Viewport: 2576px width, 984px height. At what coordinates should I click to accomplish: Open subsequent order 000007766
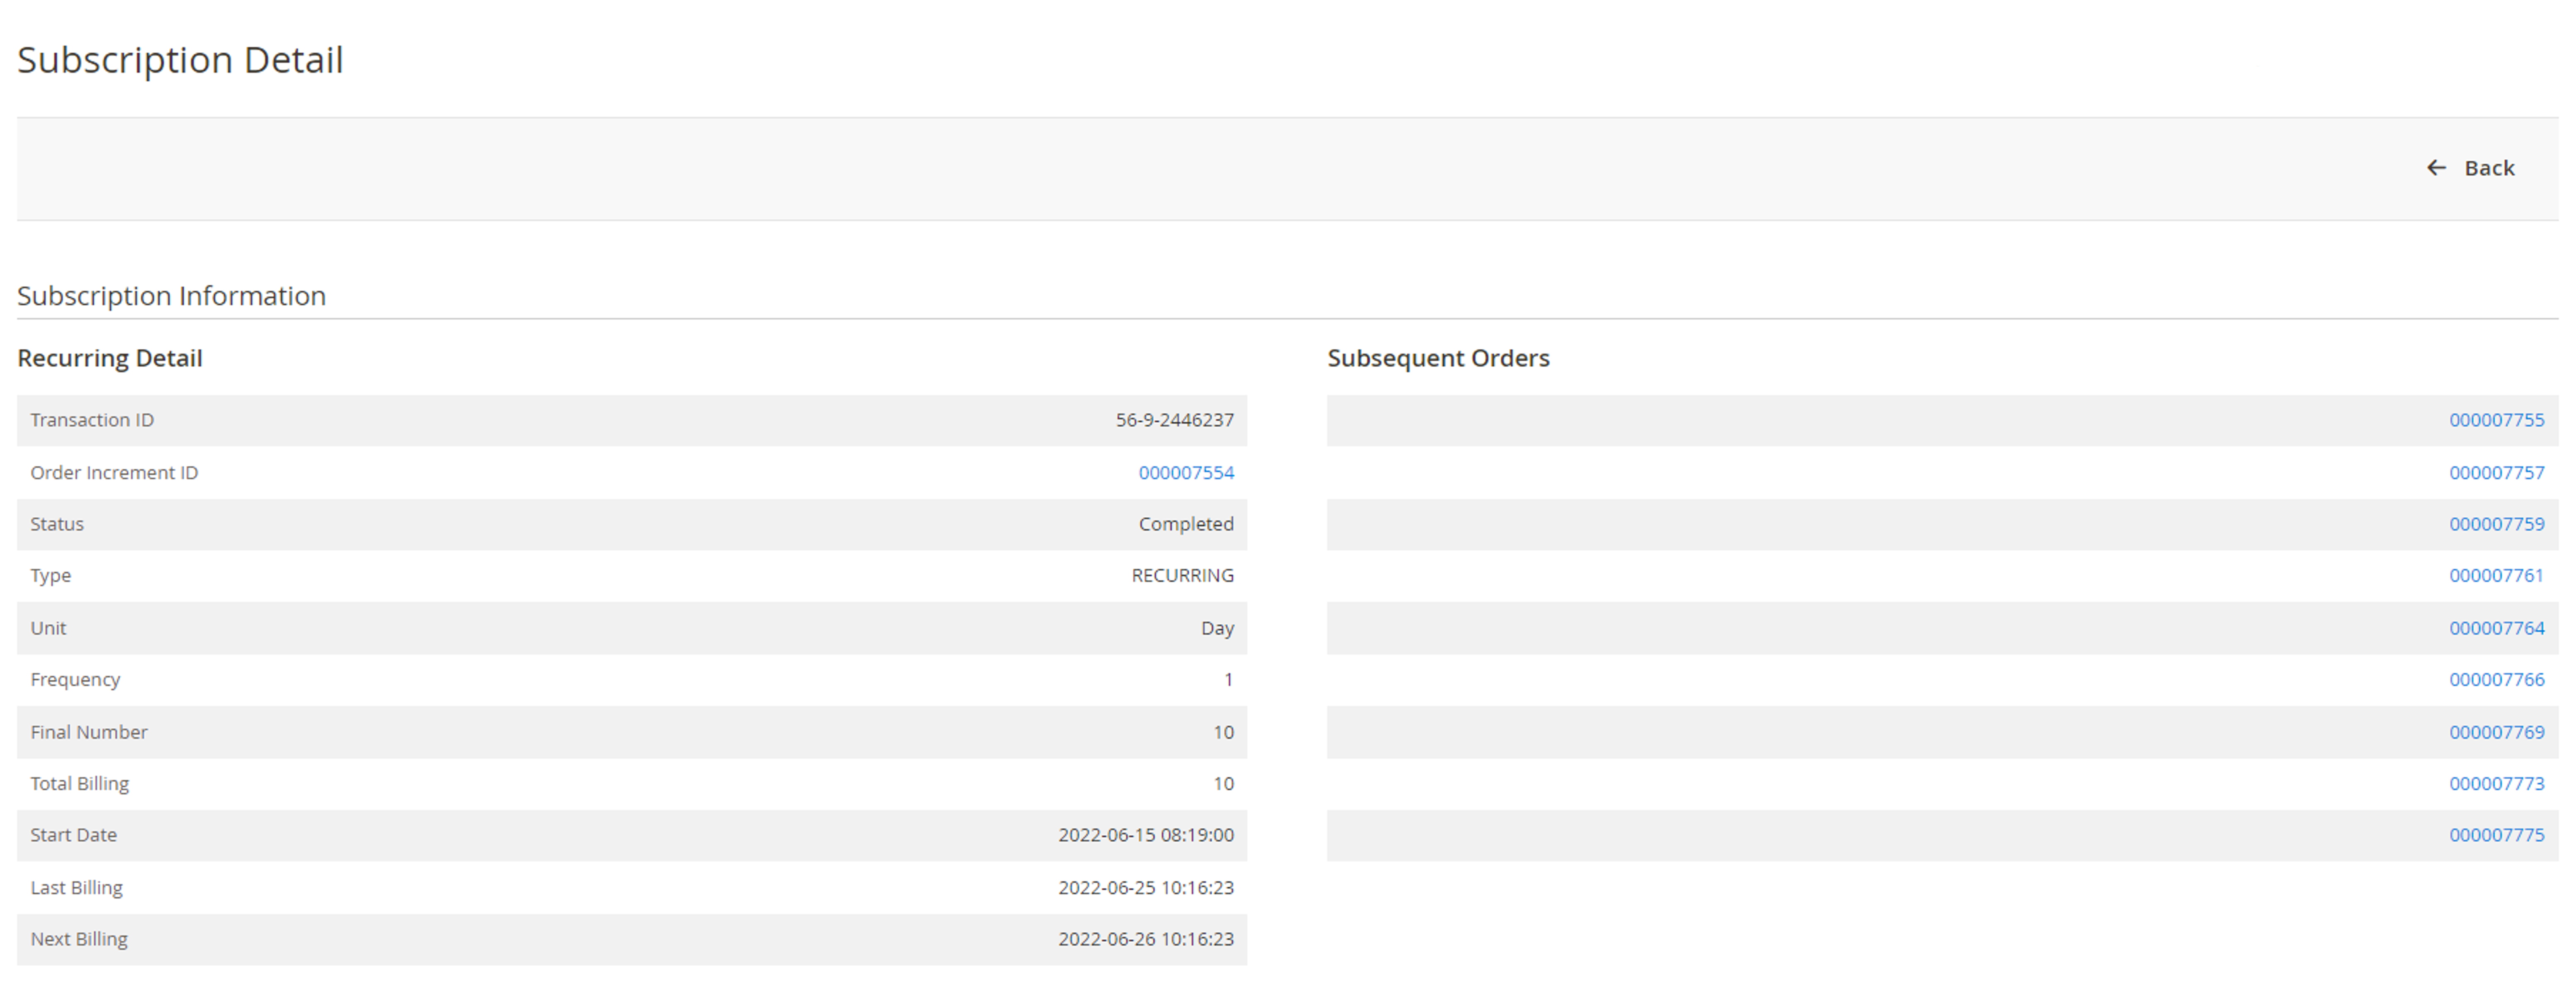pos(2496,679)
